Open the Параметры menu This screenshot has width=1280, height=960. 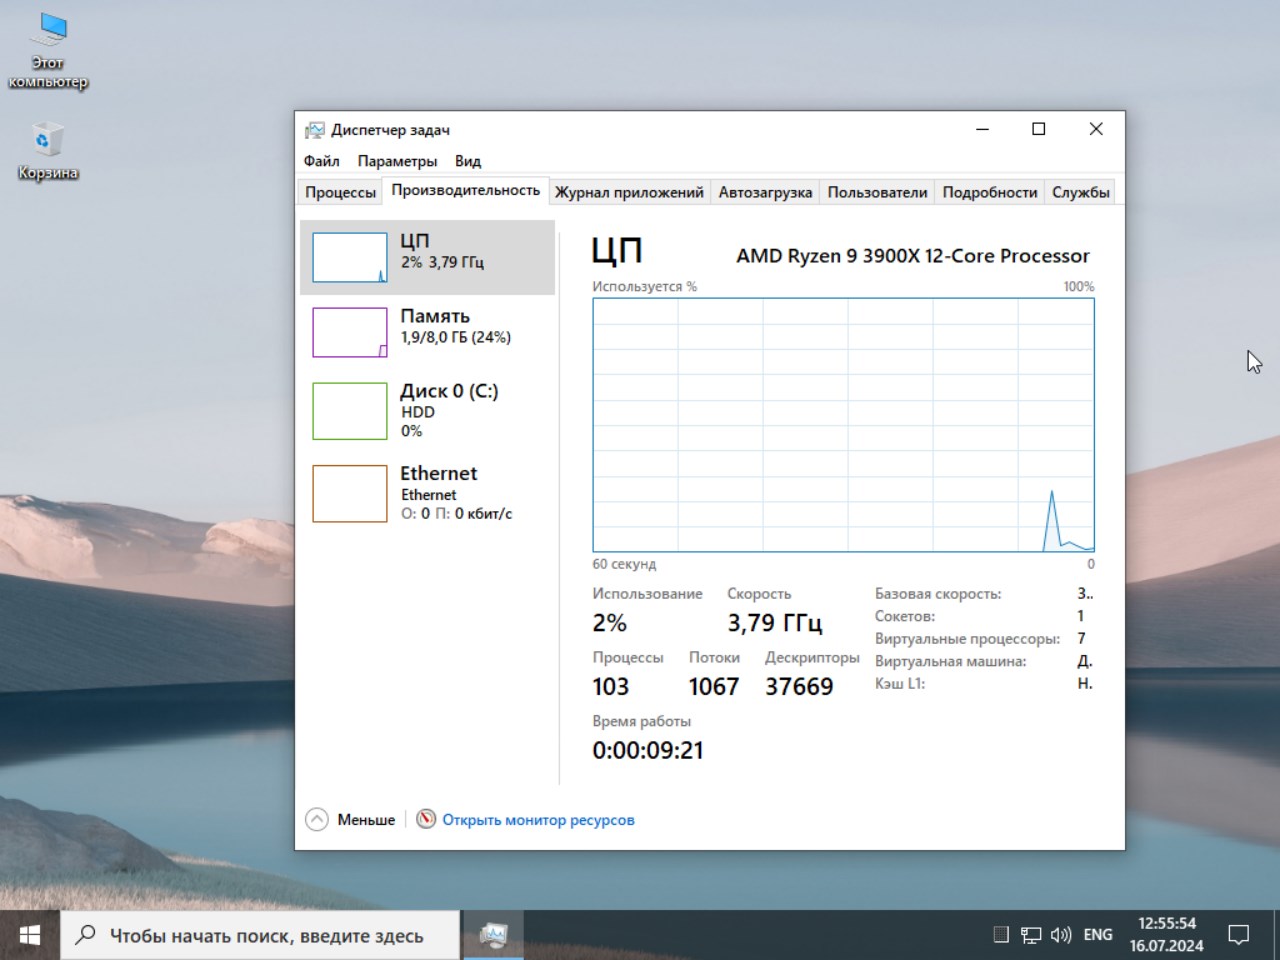(x=397, y=161)
